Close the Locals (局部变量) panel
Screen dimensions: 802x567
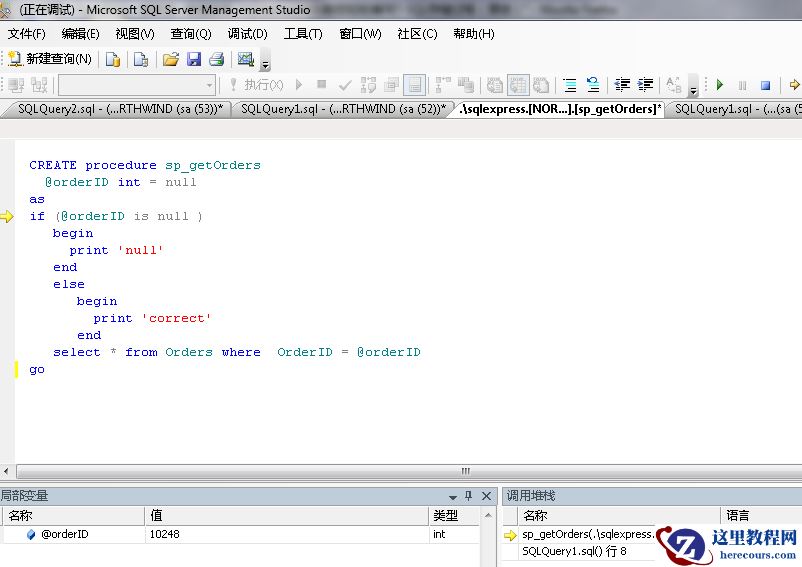pyautogui.click(x=486, y=496)
